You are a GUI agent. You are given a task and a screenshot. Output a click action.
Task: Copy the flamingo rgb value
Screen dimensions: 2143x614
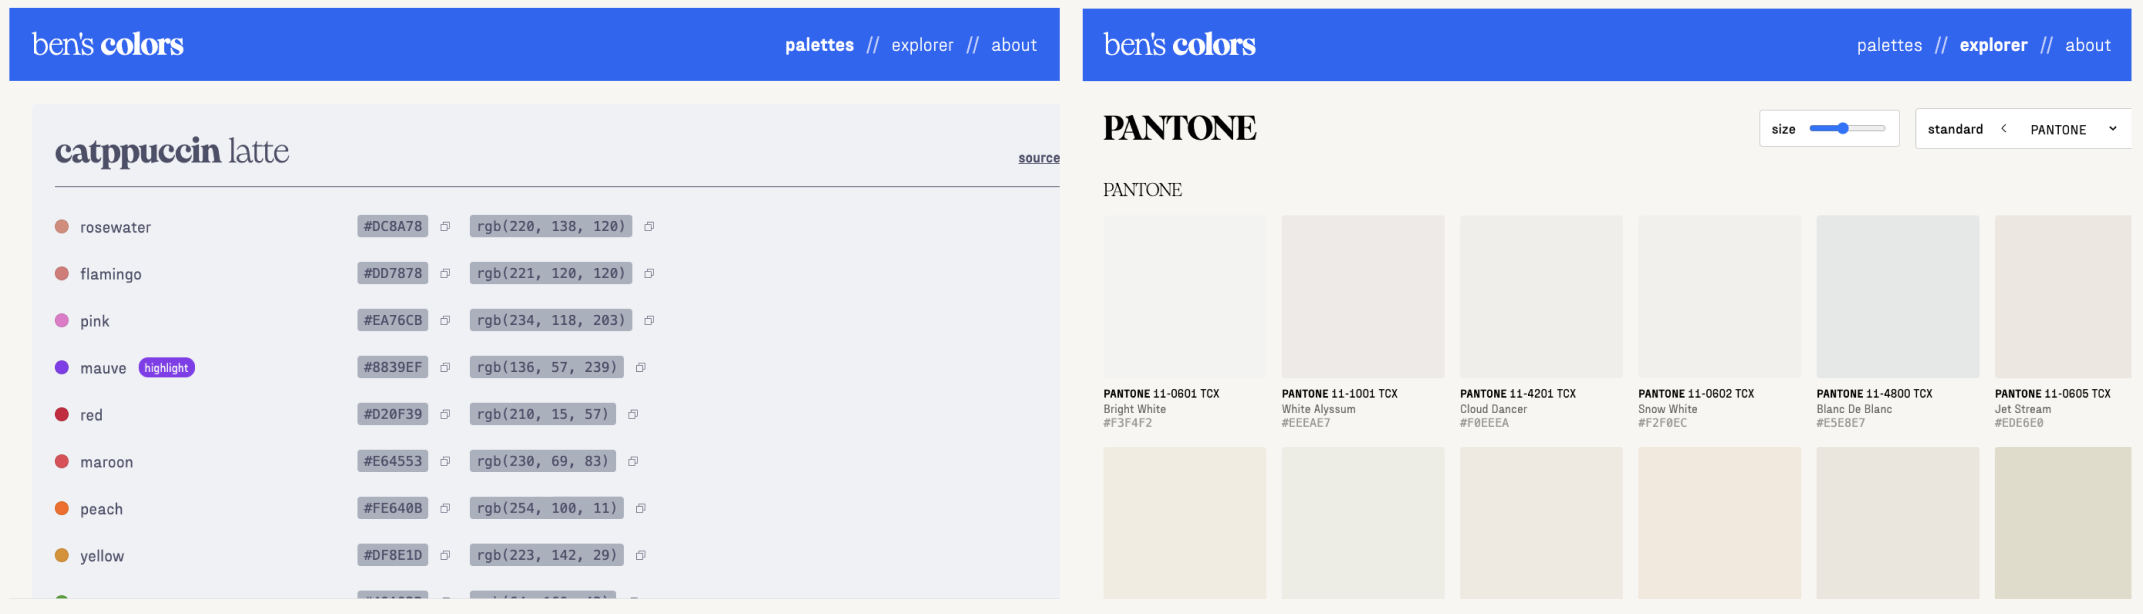pyautogui.click(x=649, y=274)
